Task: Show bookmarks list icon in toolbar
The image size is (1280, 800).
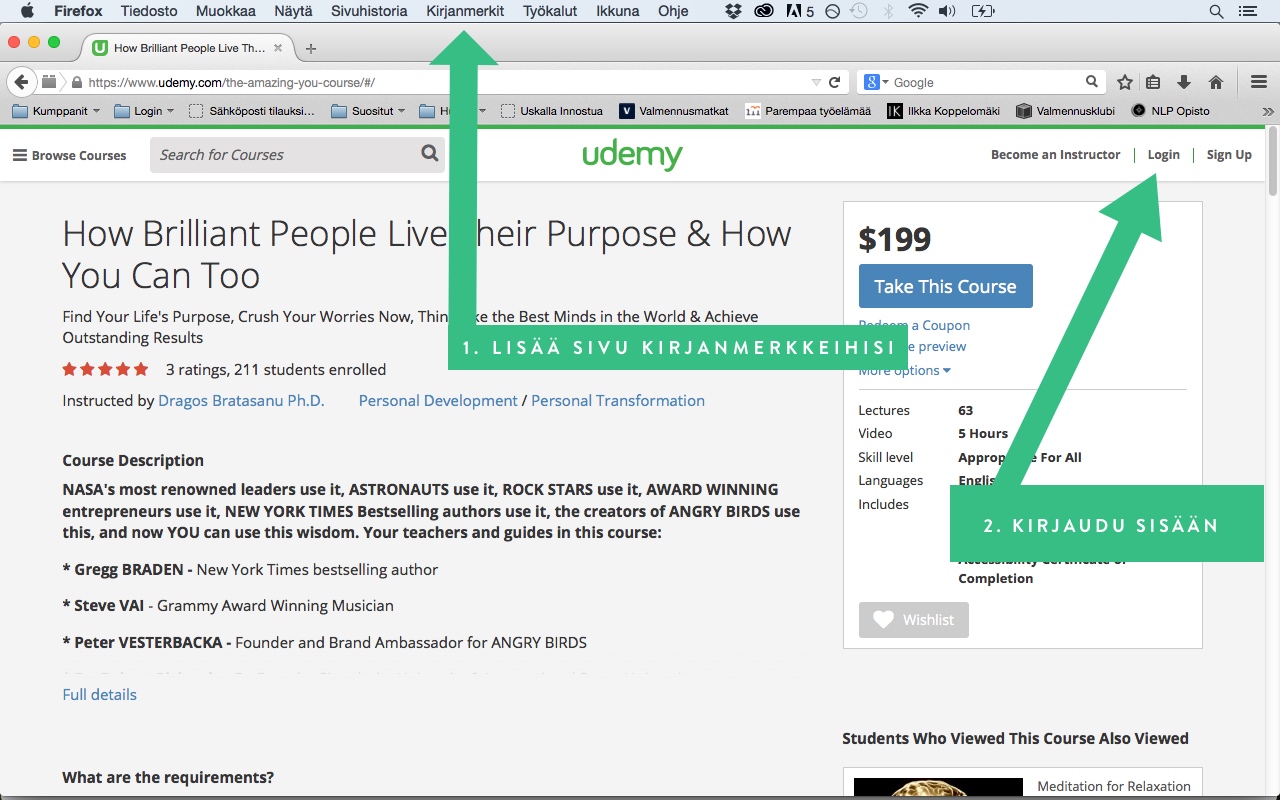Action: 1153,82
